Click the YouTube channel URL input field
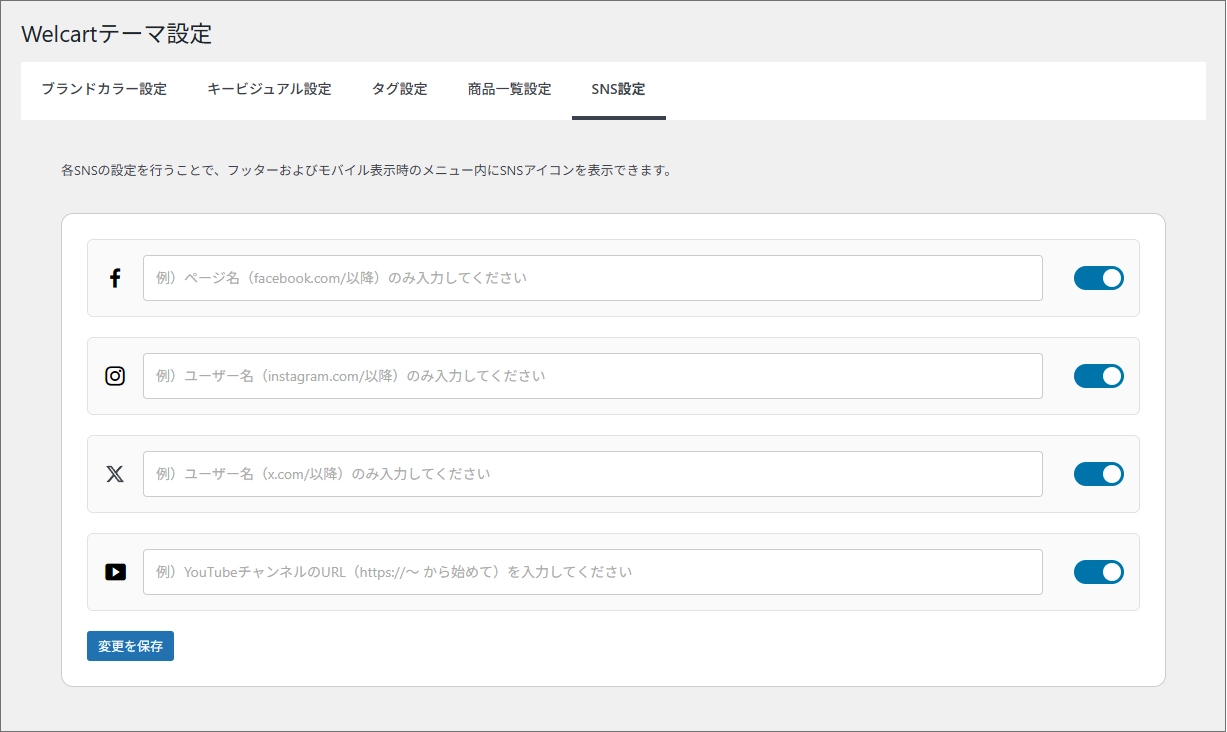1227x732 pixels. (592, 572)
